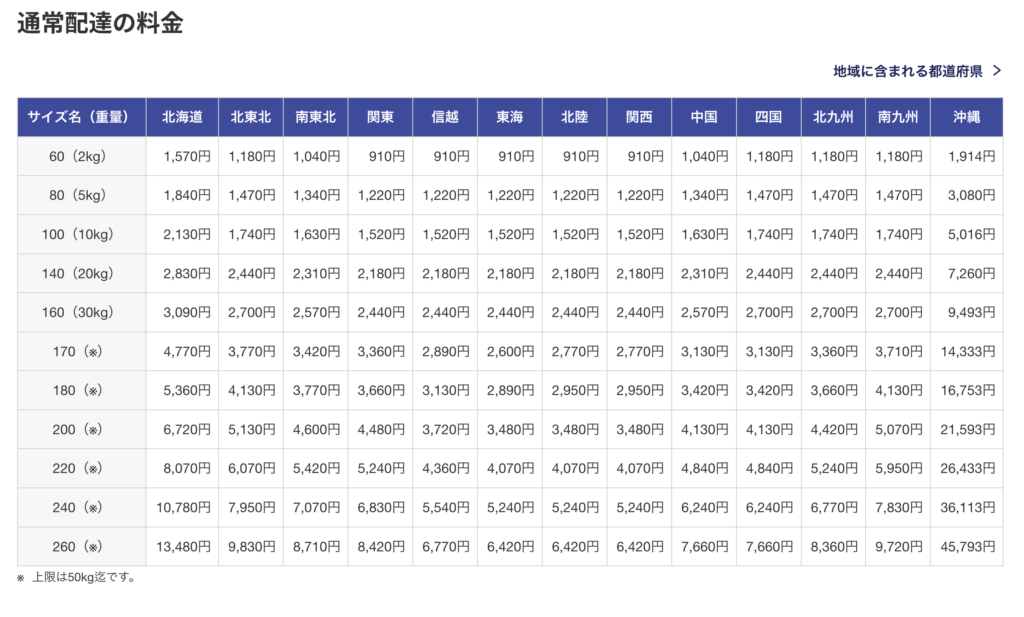
Task: Select the 北東北 column header
Action: [251, 117]
